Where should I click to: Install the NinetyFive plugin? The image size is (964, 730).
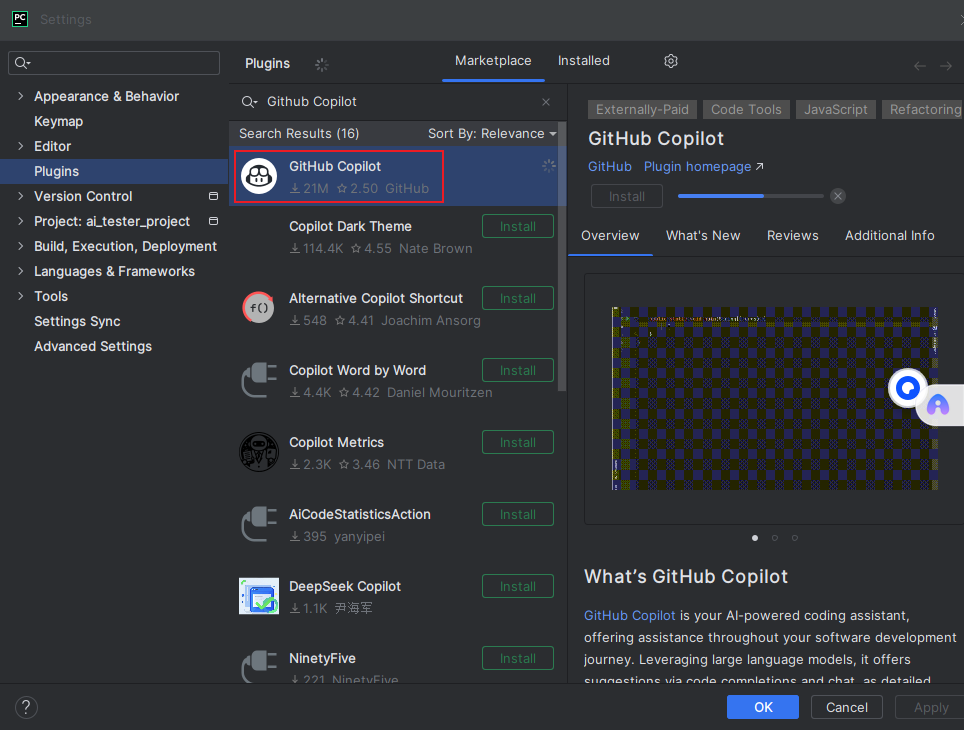click(518, 658)
